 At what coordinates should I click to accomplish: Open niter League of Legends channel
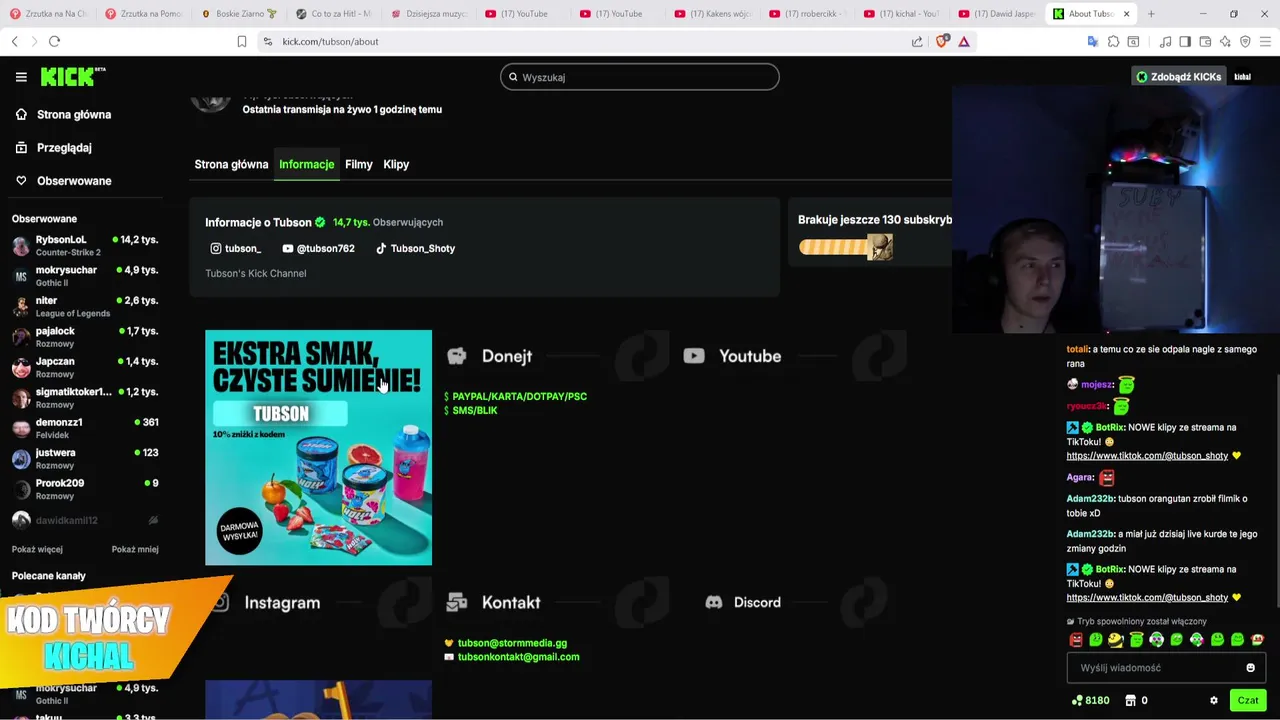click(85, 306)
